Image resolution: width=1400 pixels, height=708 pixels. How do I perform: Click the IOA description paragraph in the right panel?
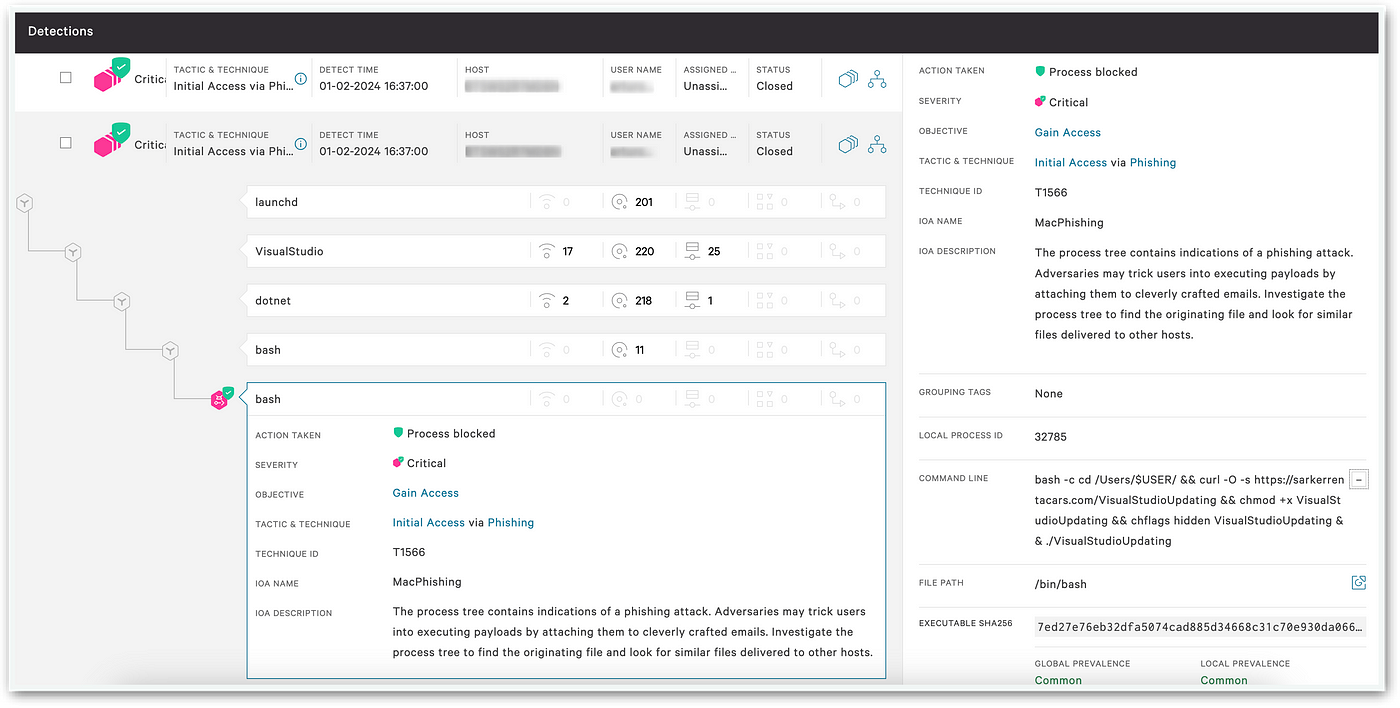pos(1194,294)
